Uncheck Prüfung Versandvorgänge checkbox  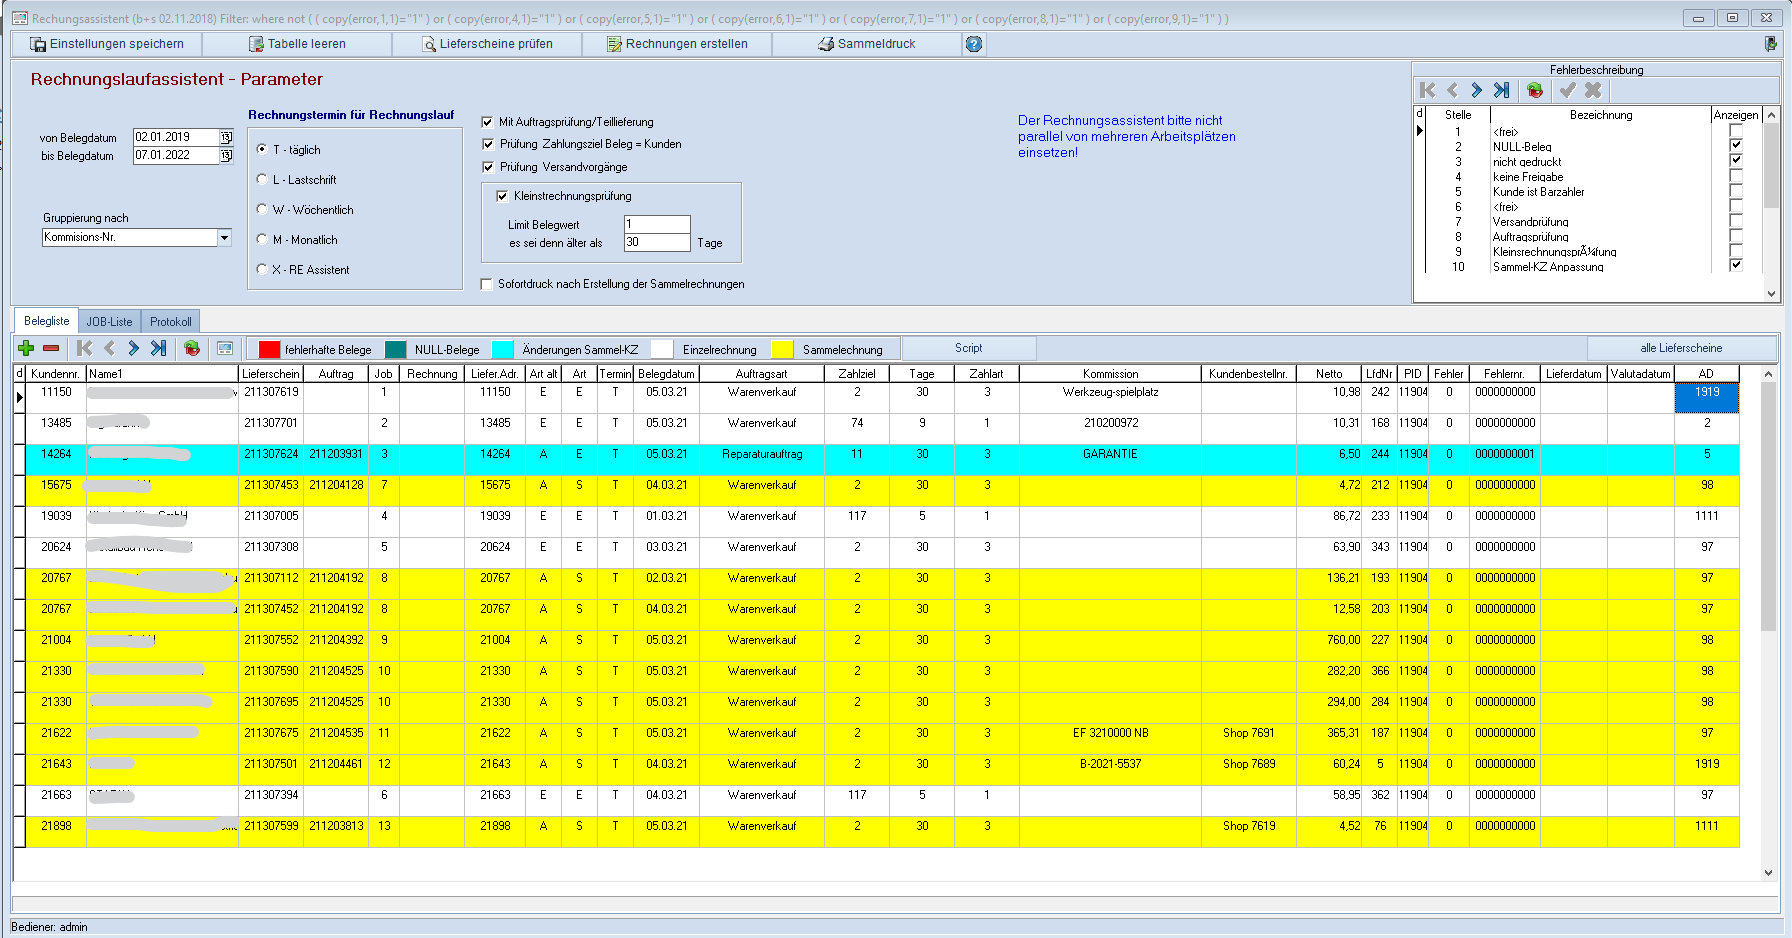point(488,167)
